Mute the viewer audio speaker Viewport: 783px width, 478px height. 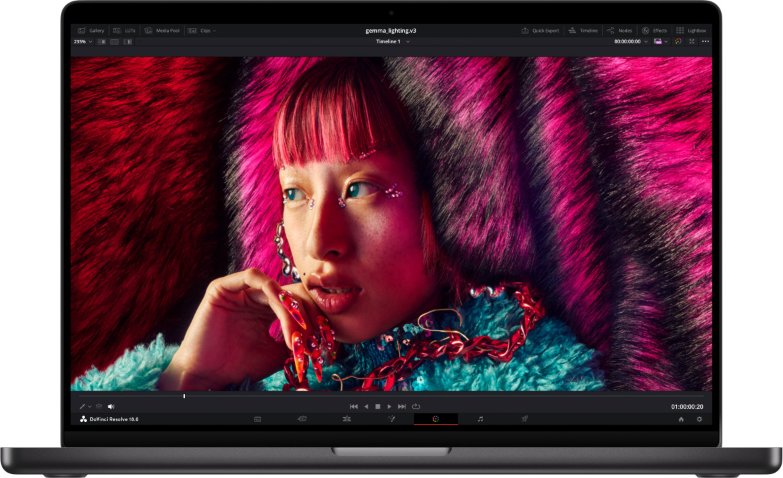click(111, 407)
